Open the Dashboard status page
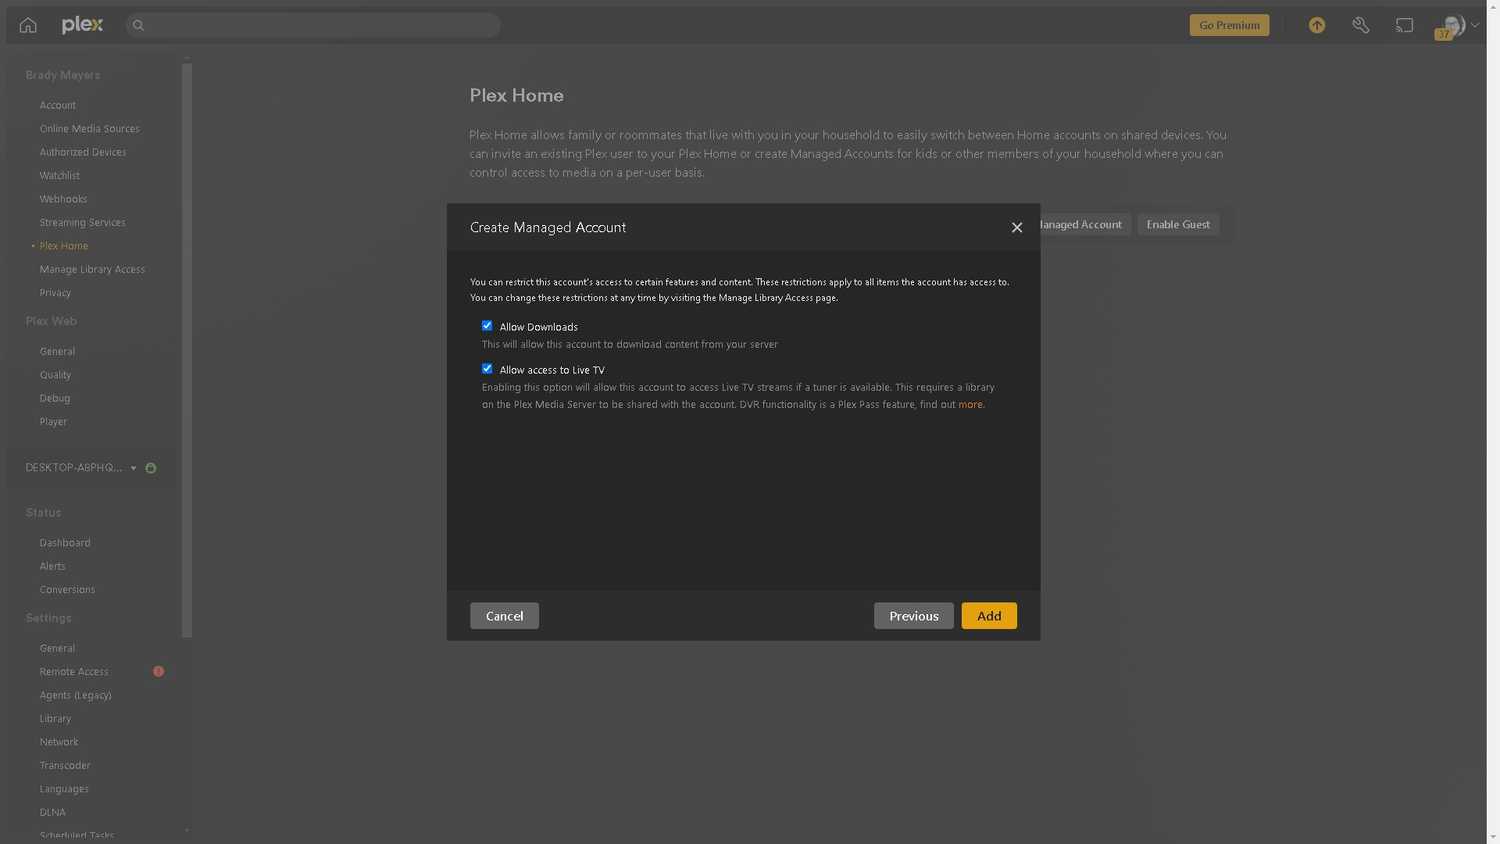 (x=65, y=542)
